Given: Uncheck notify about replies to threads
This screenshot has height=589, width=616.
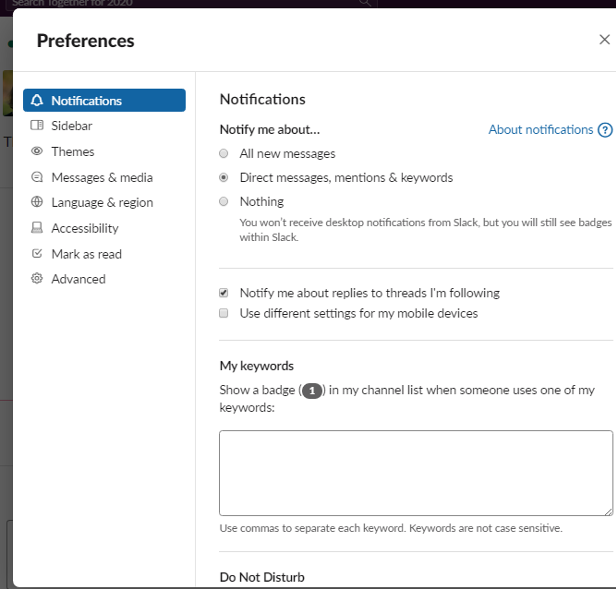Looking at the screenshot, I should click(224, 293).
